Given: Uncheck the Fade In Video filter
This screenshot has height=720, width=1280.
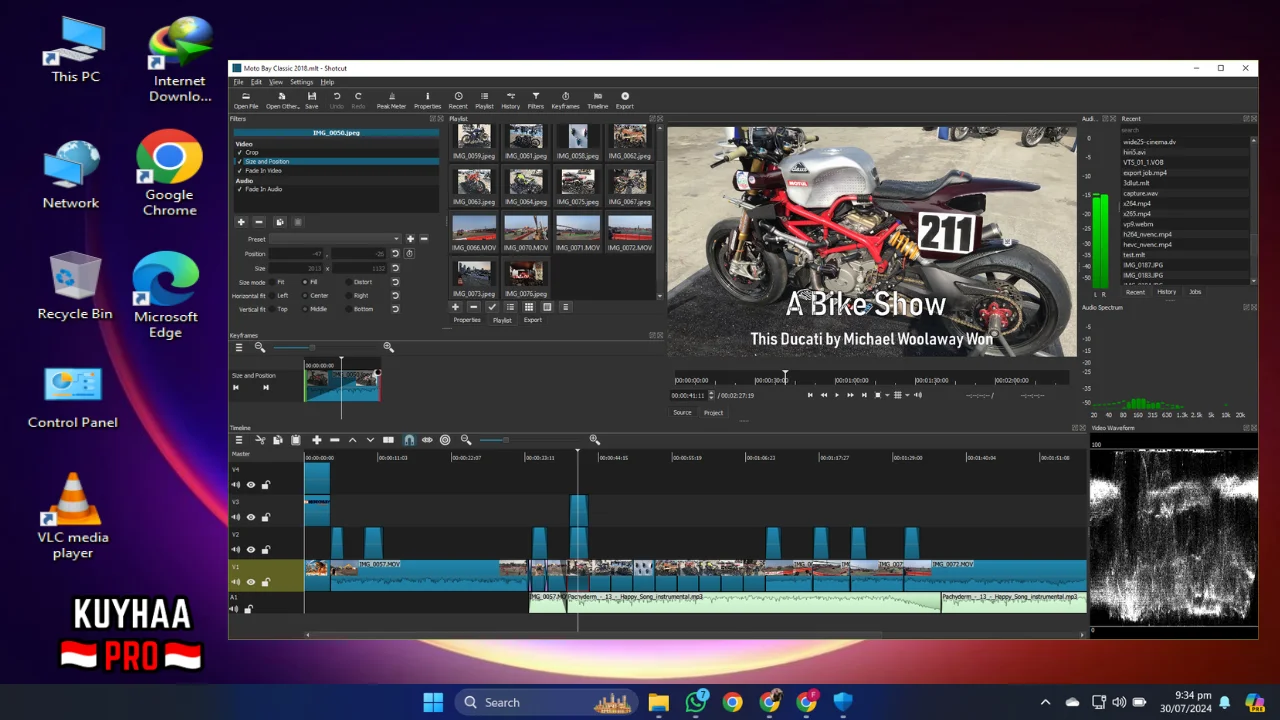Looking at the screenshot, I should pyautogui.click(x=240, y=171).
